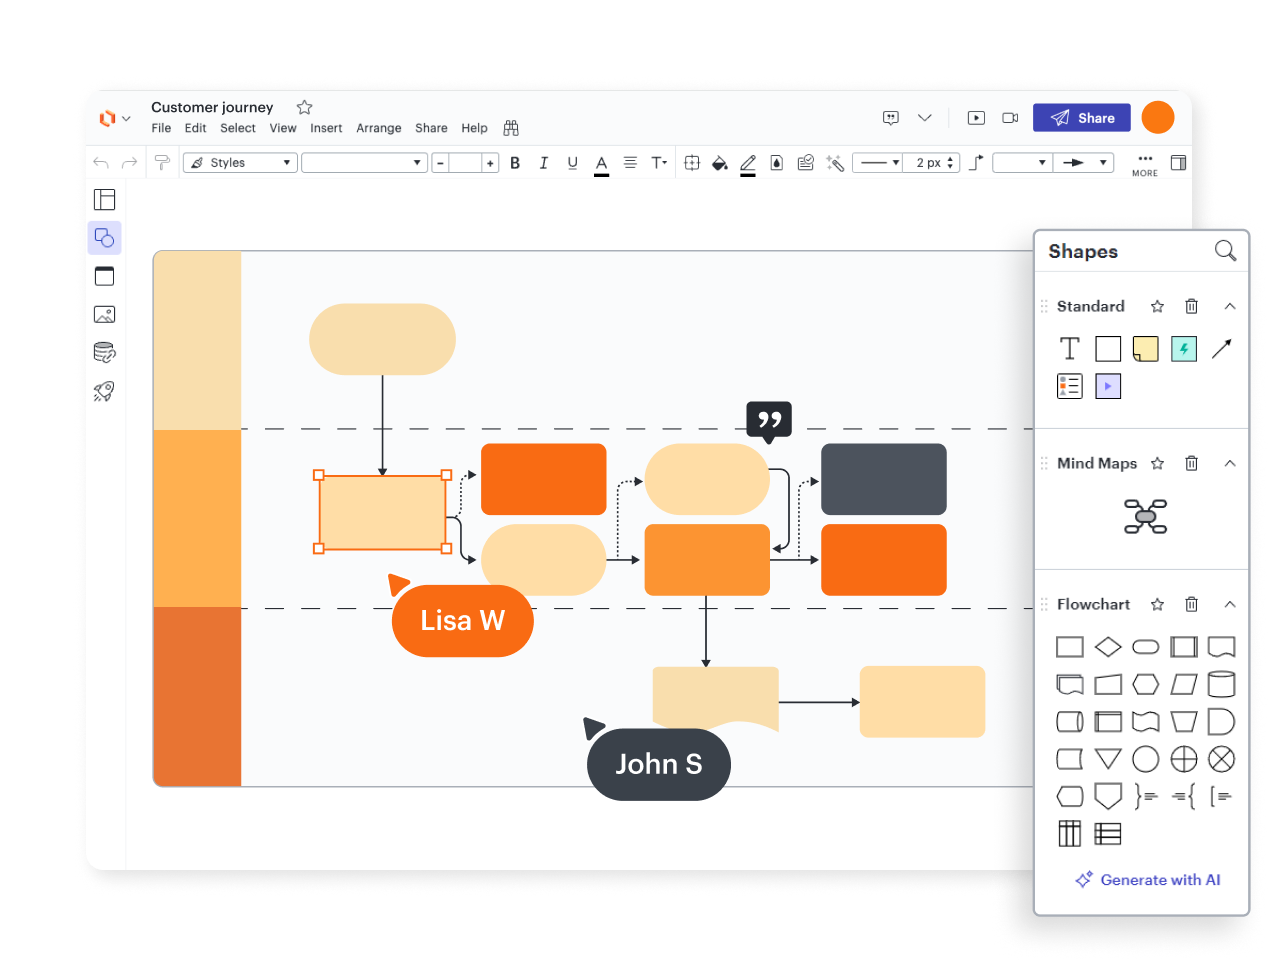This screenshot has height=961, width=1280.
Task: Star the Customer journey document
Action: click(x=305, y=107)
